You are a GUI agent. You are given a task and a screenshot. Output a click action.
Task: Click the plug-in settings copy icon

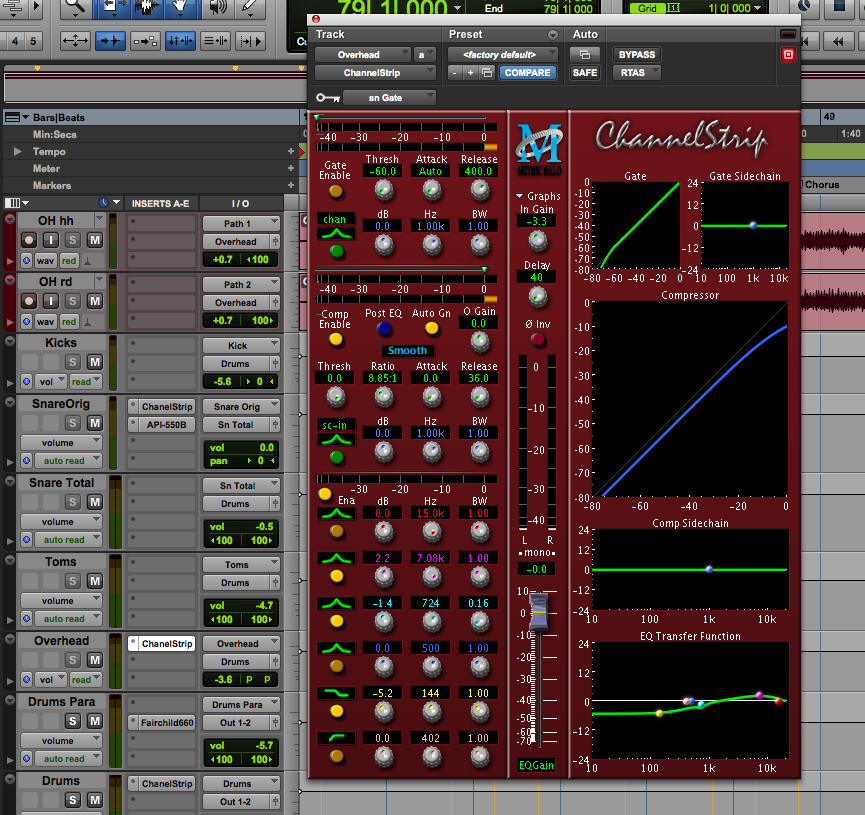coord(487,73)
